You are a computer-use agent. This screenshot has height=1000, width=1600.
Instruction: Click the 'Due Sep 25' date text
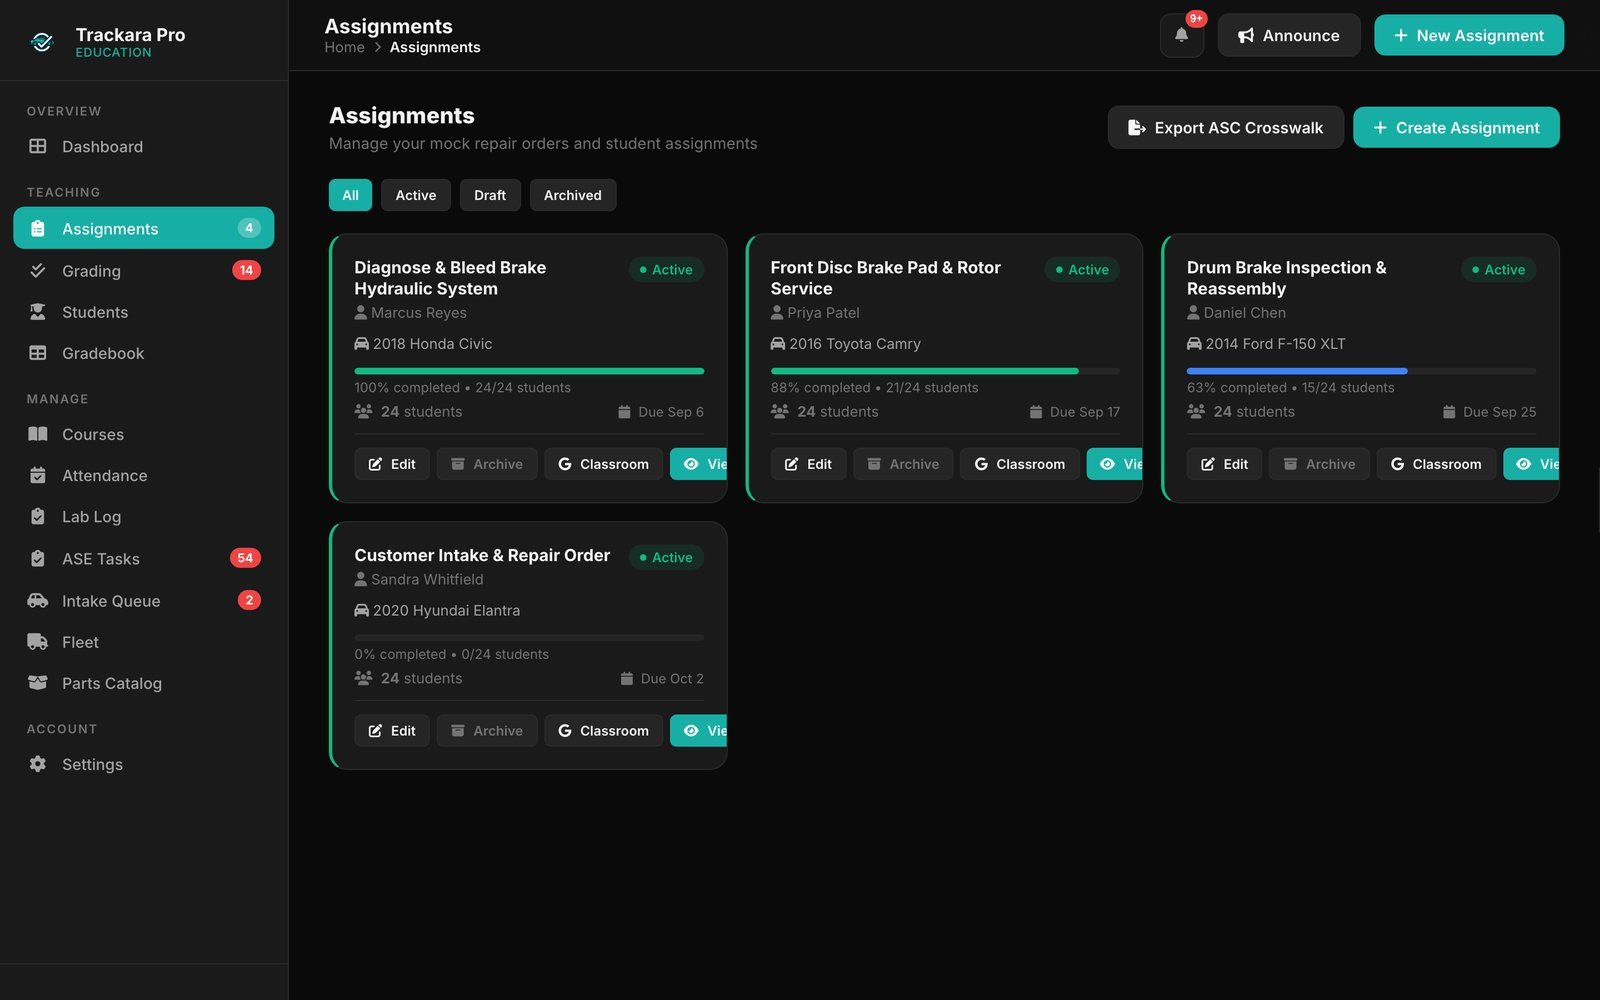coord(1499,412)
